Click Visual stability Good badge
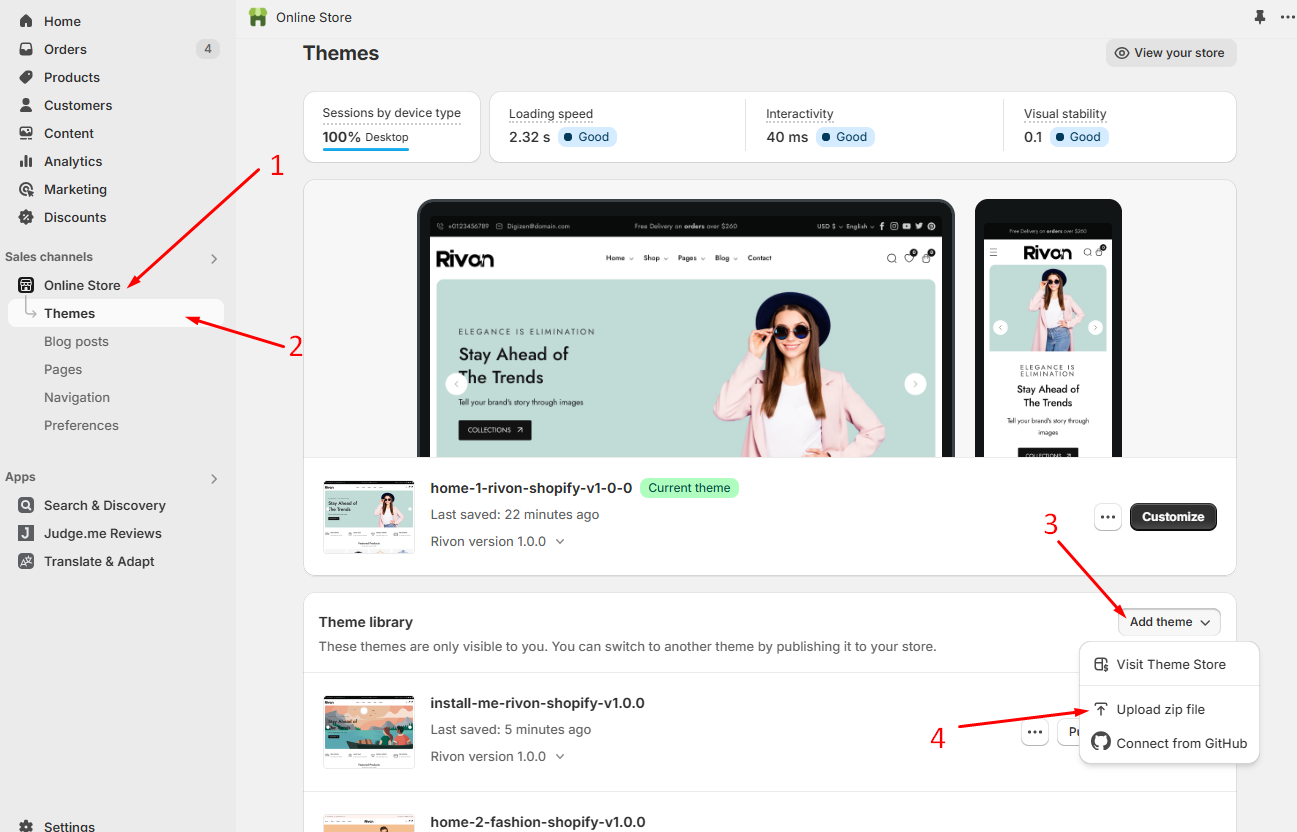Viewport: 1297px width, 832px height. pos(1078,137)
